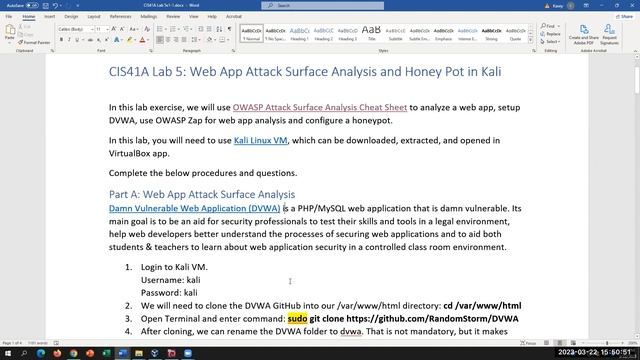Image resolution: width=640 pixels, height=360 pixels.
Task: Align text left
Action: tap(160, 40)
